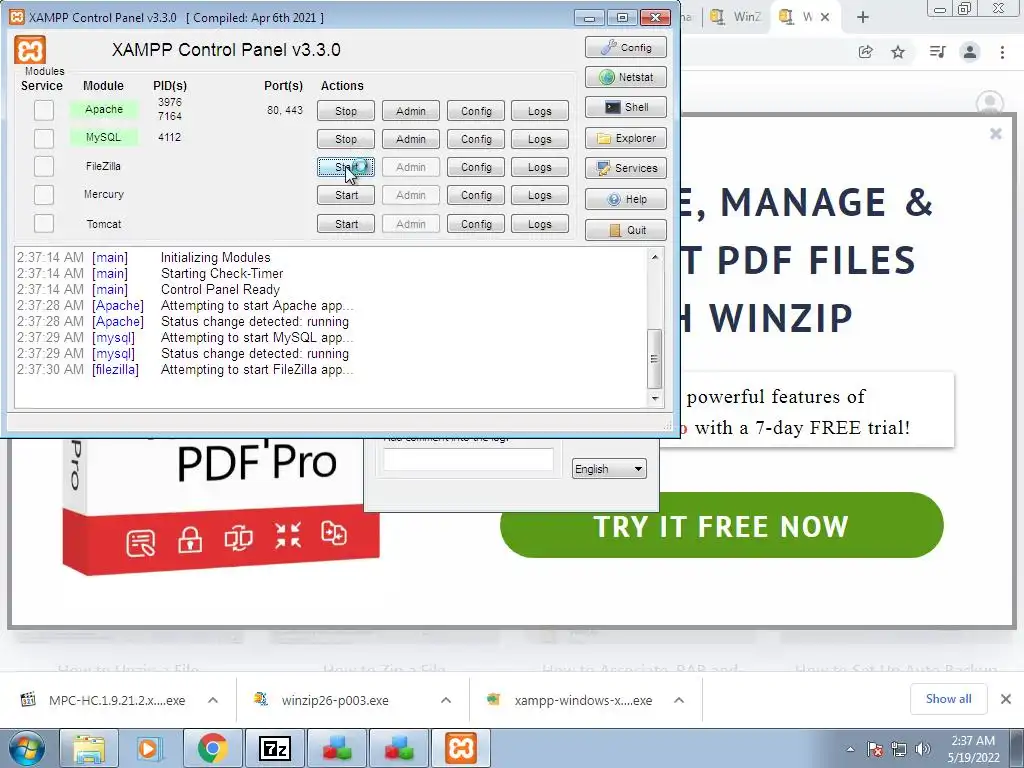Expand winzip26-p003.exe download options arrow
The width and height of the screenshot is (1024, 768).
pyautogui.click(x=446, y=700)
